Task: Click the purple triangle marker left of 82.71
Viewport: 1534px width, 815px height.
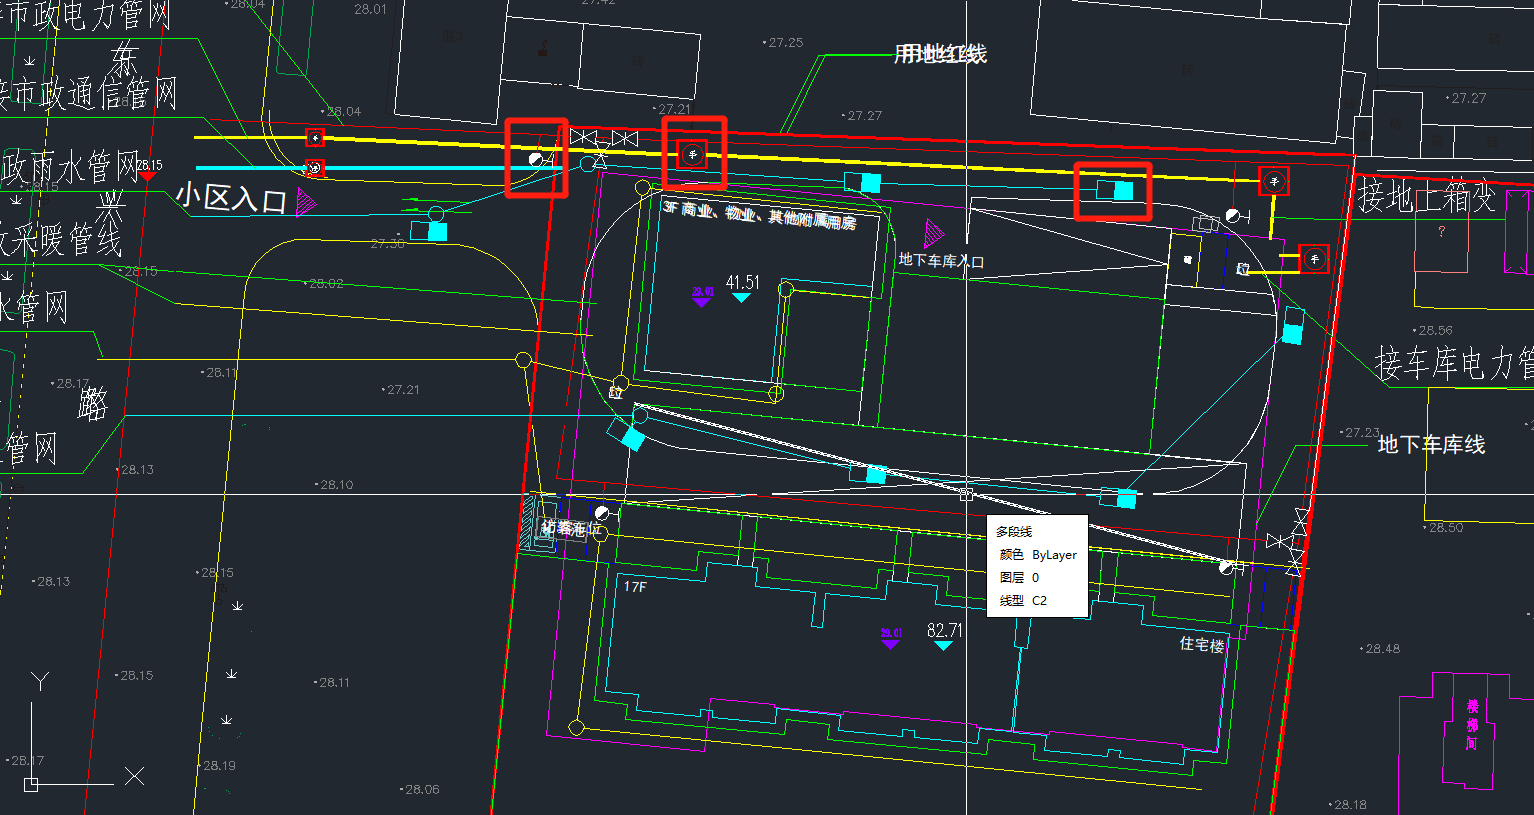Action: tap(890, 643)
